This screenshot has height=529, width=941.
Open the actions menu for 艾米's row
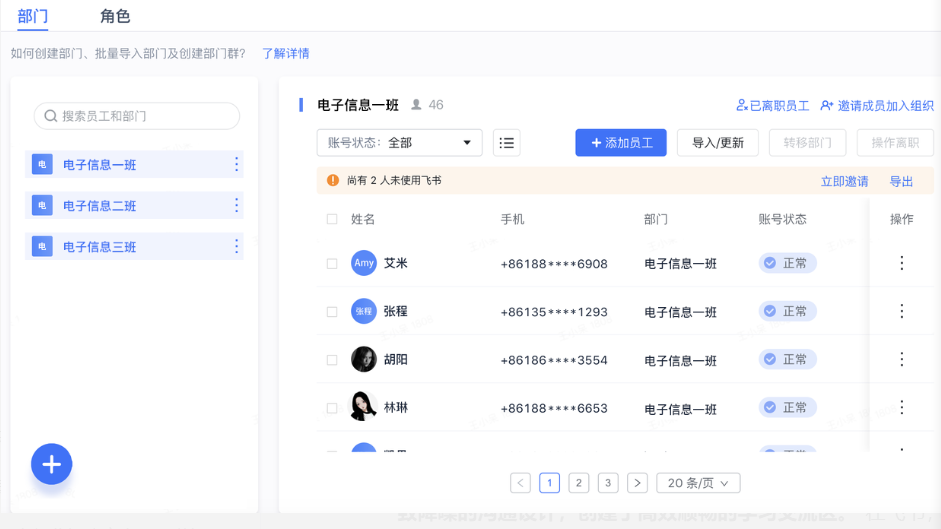(901, 263)
